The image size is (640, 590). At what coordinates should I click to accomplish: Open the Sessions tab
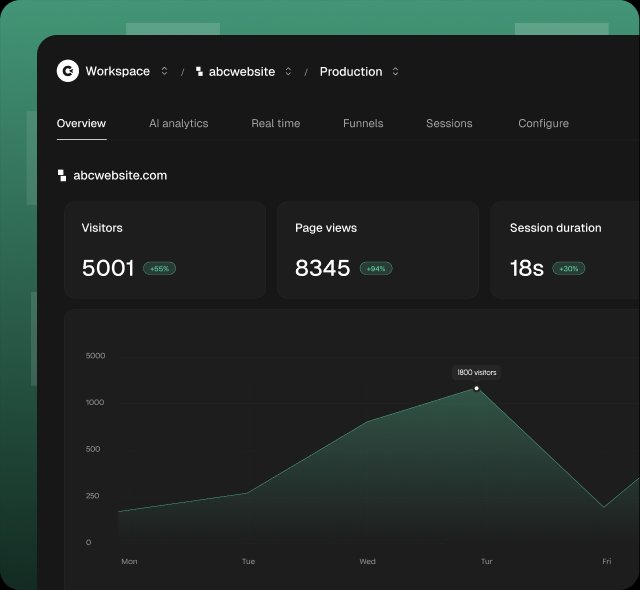[x=449, y=123]
